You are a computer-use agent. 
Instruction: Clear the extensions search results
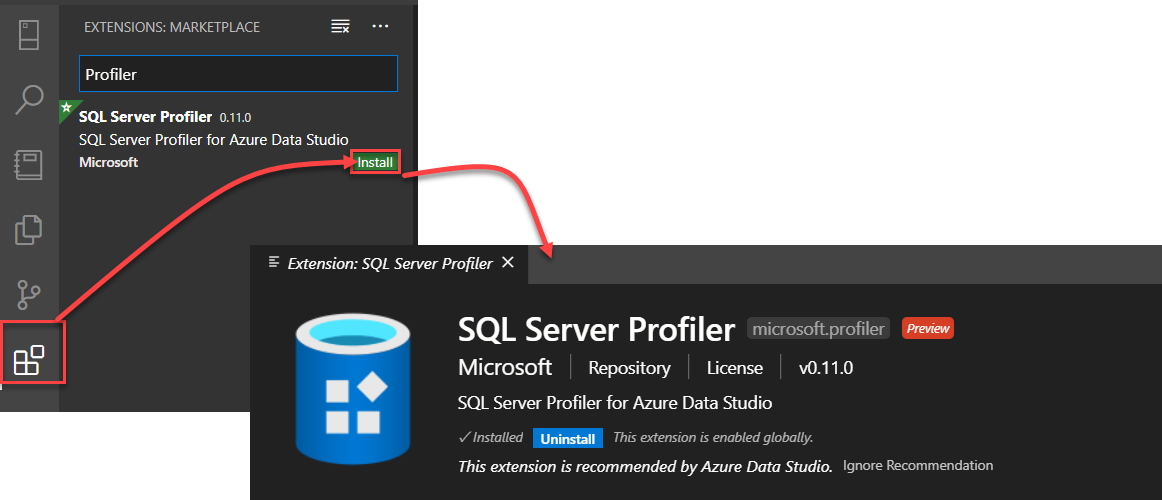pyautogui.click(x=341, y=26)
